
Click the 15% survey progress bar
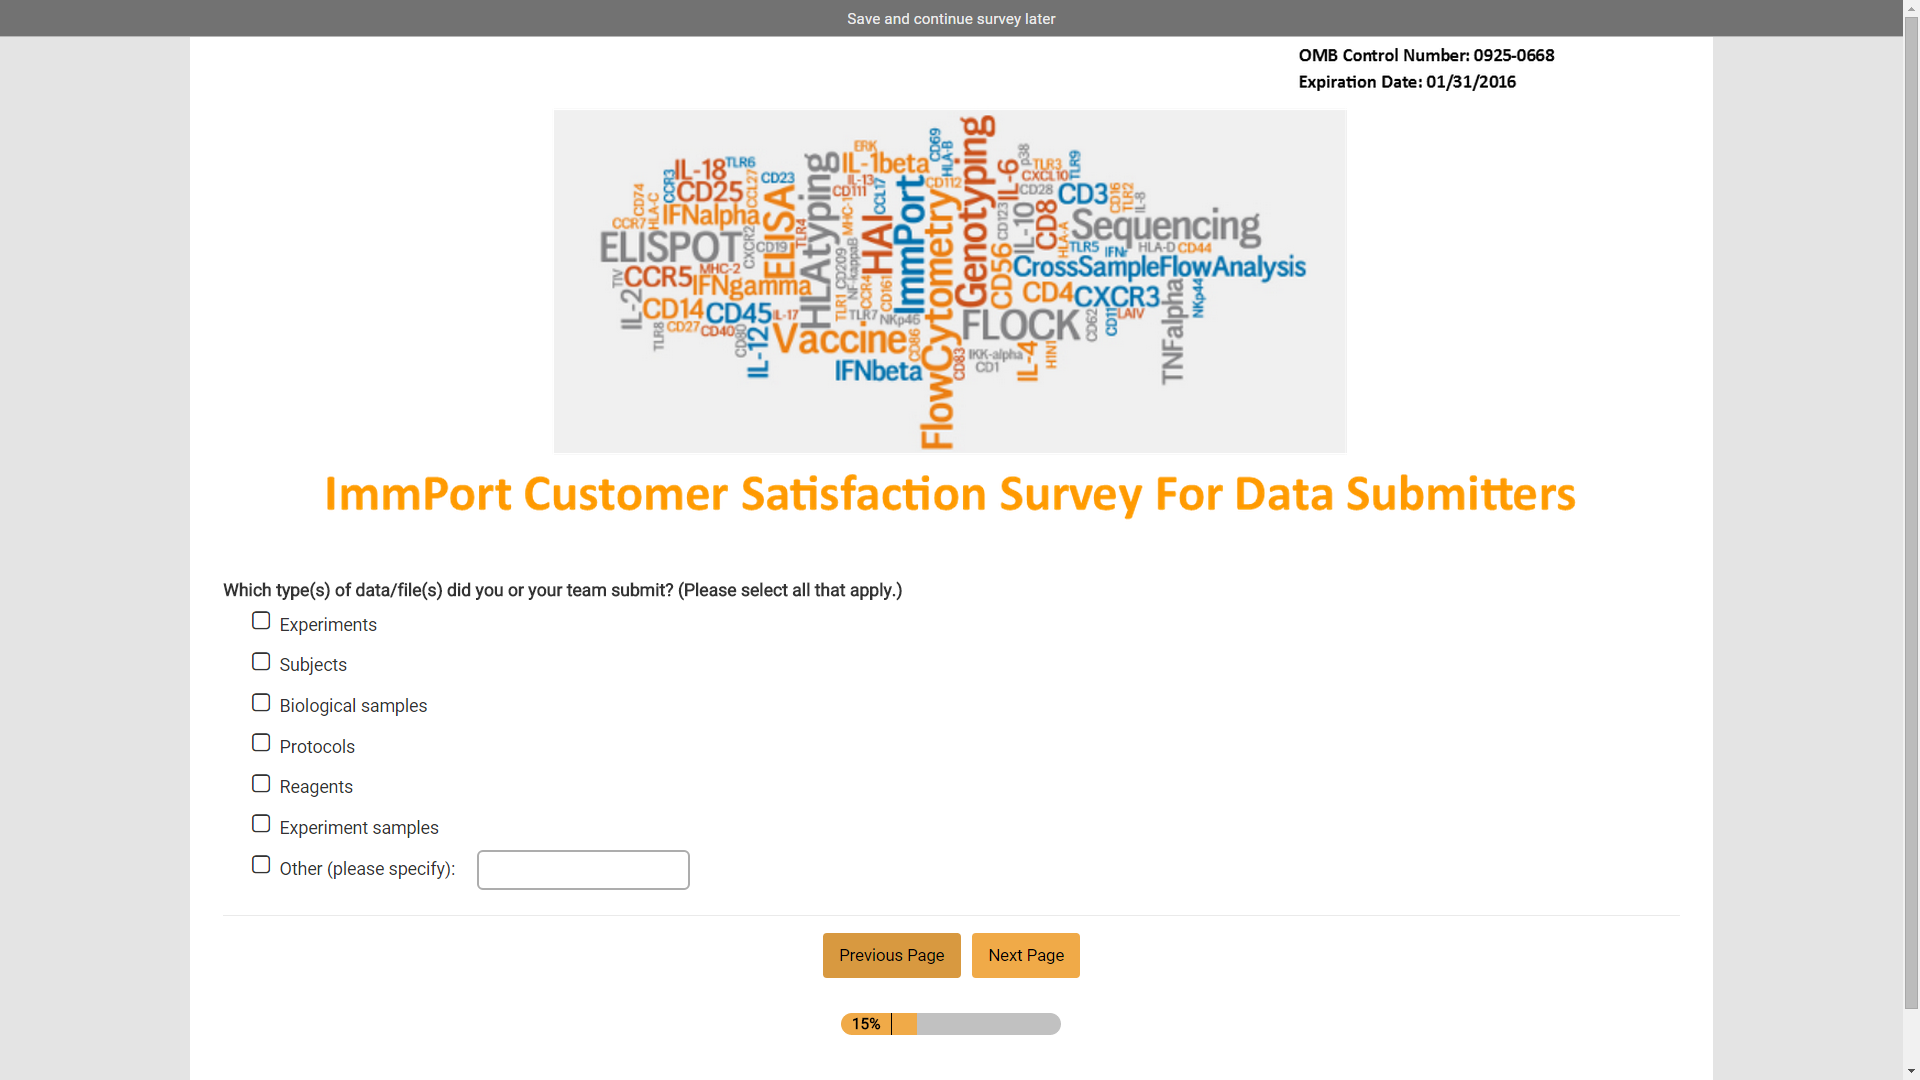tap(950, 1024)
